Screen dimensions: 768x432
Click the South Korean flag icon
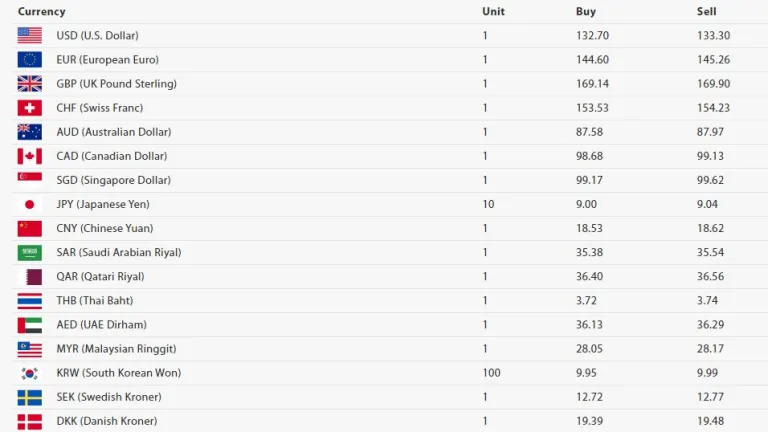(29, 373)
